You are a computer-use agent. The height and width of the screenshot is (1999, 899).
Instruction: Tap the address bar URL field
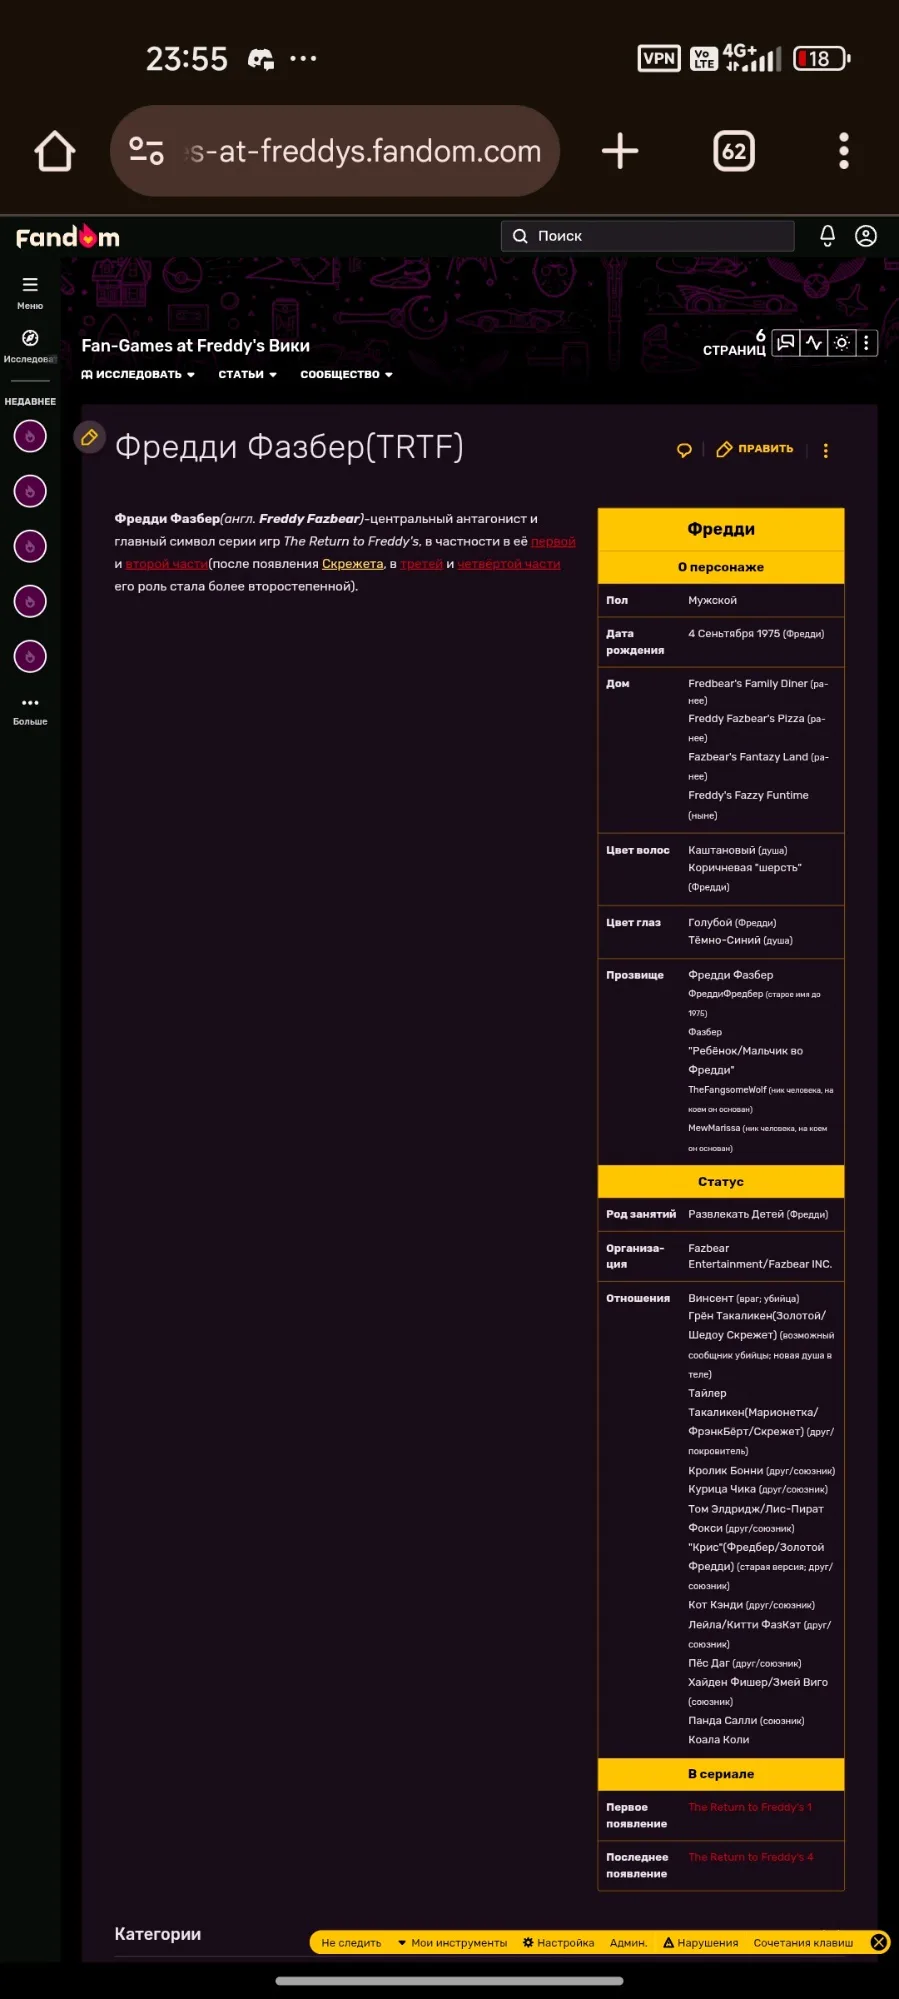[x=334, y=151]
